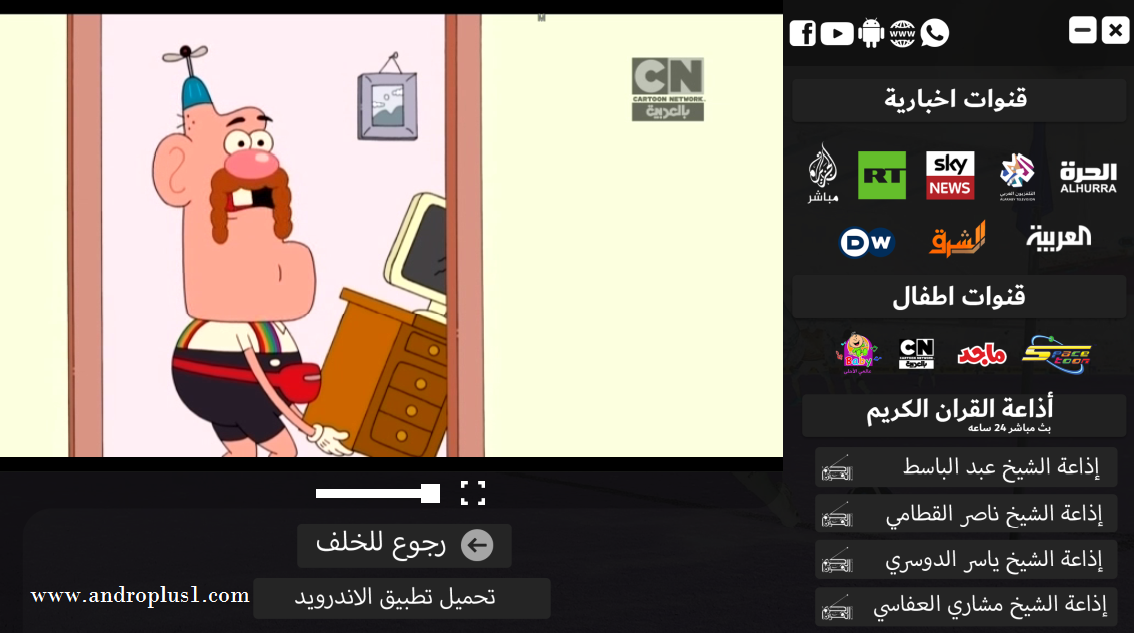Image resolution: width=1137 pixels, height=638 pixels.
Task: Toggle fullscreen video mode
Action: pyautogui.click(x=473, y=493)
